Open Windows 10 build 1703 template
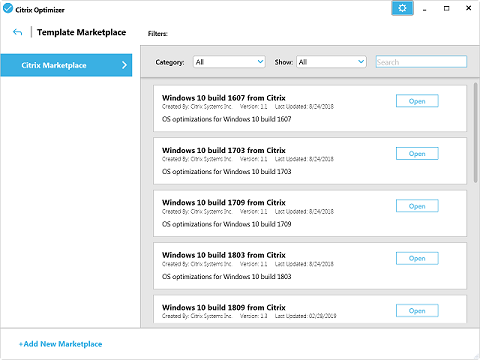 (417, 154)
